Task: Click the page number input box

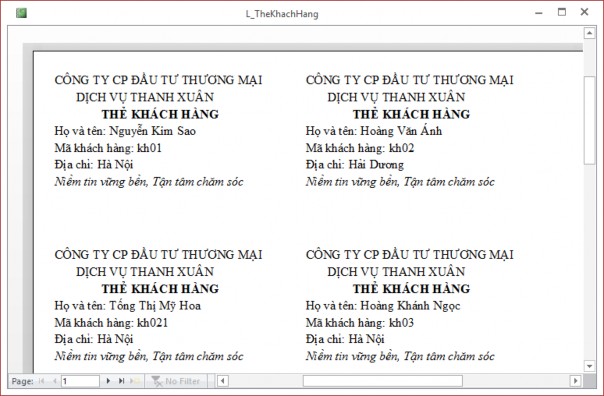Action: (80, 381)
